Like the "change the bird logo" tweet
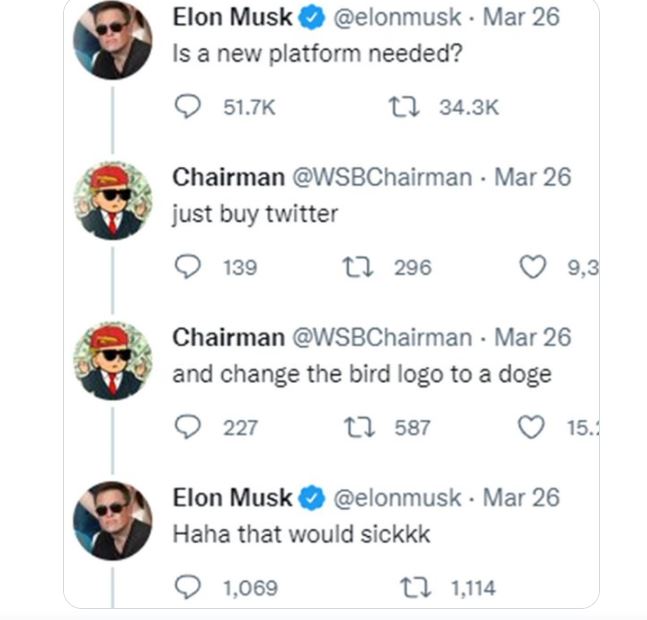The image size is (647, 620). pyautogui.click(x=535, y=427)
